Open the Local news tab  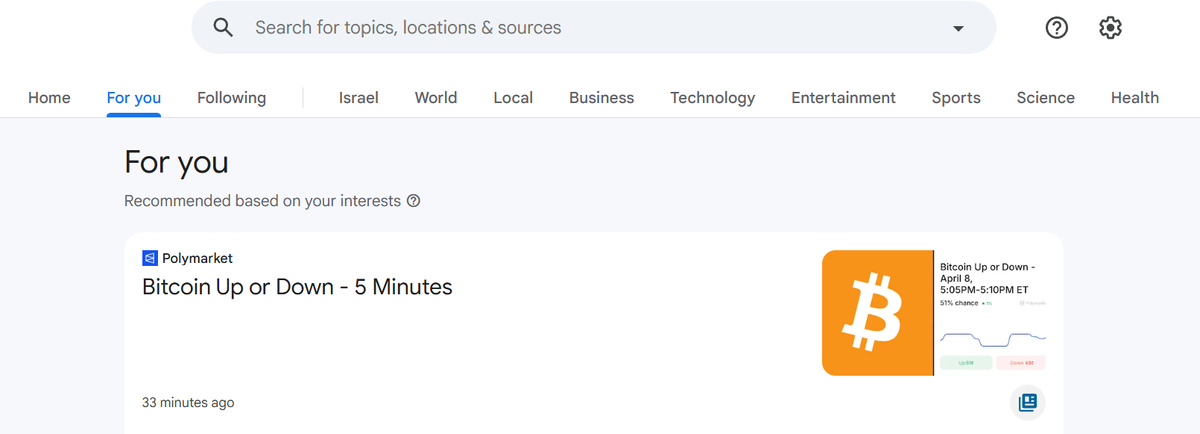tap(513, 98)
